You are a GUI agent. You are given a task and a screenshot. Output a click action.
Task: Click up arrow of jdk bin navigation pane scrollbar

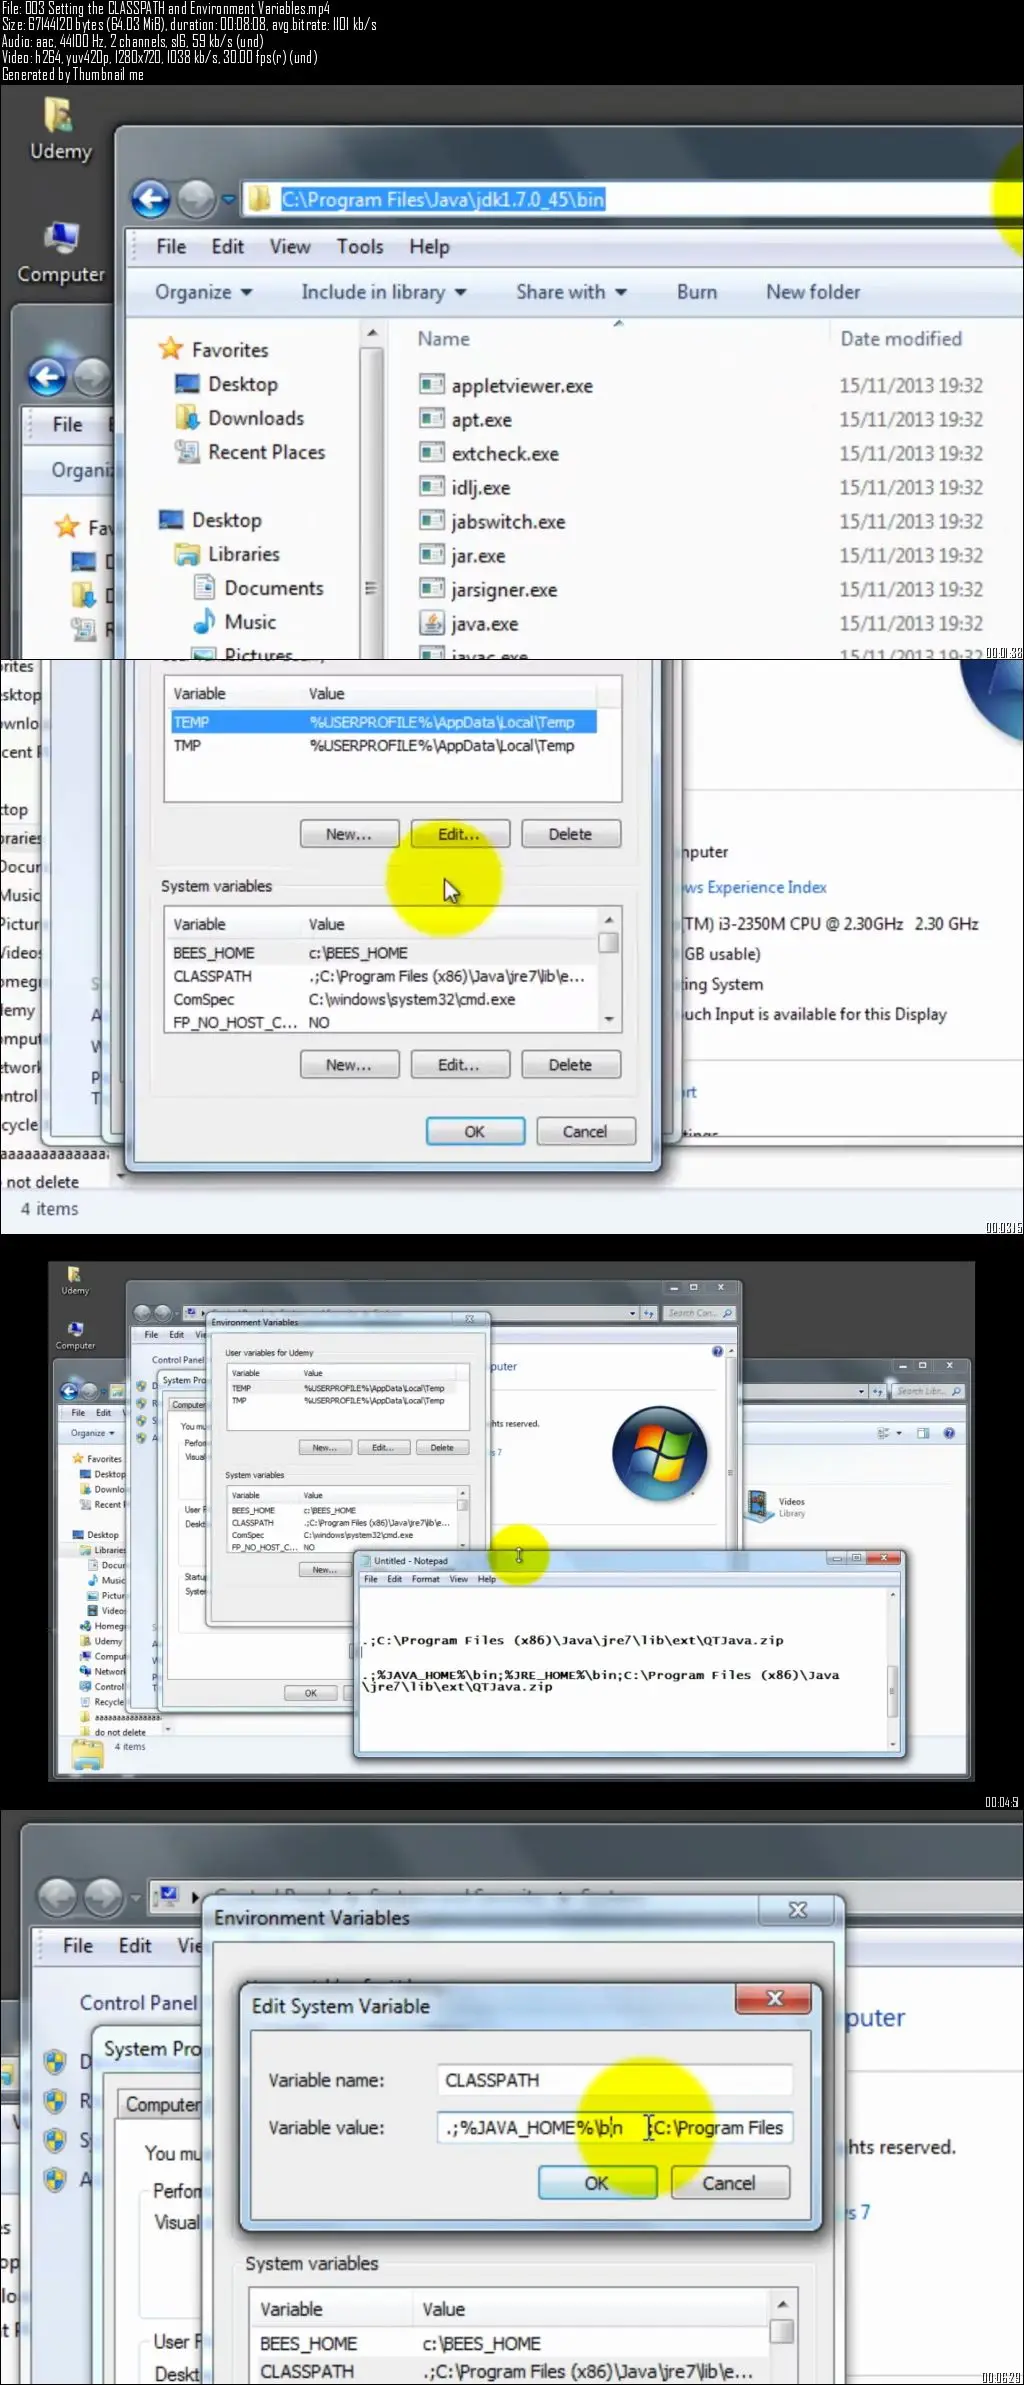click(372, 333)
